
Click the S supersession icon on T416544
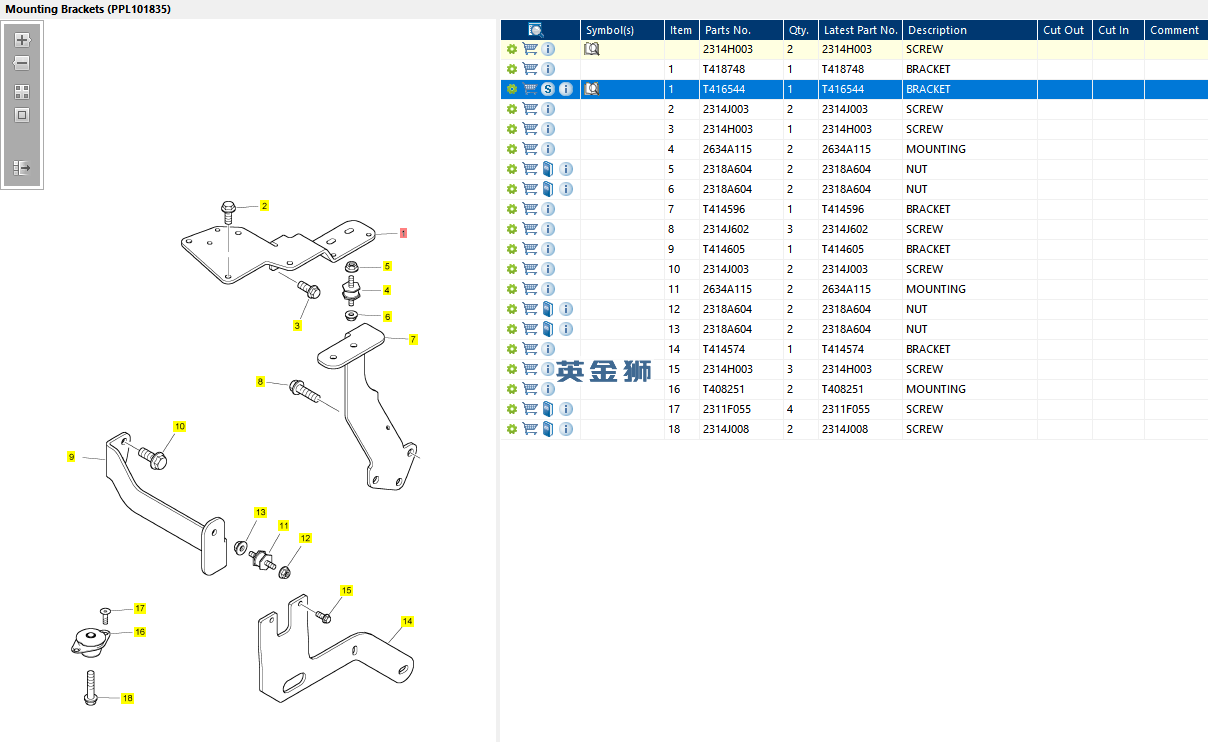pos(548,89)
